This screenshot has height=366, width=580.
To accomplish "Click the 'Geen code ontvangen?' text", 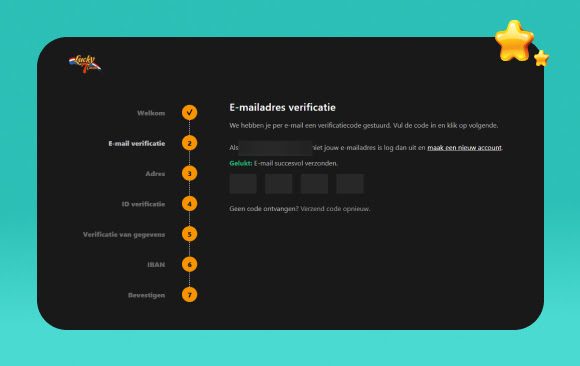I will coord(264,209).
